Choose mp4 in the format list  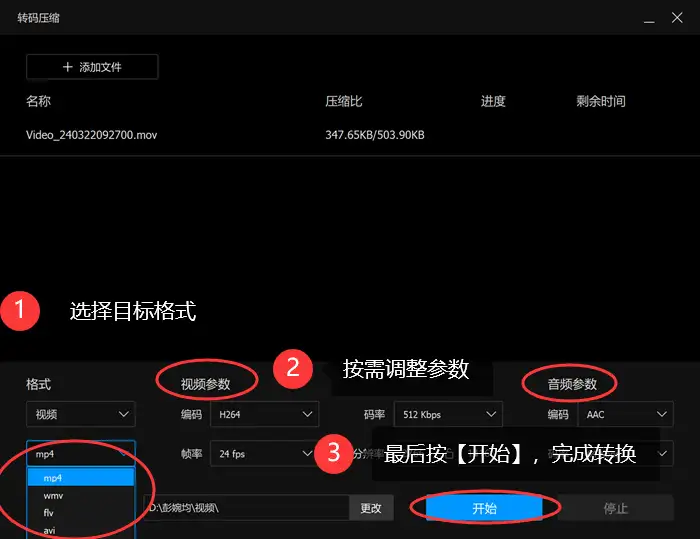click(x=81, y=478)
